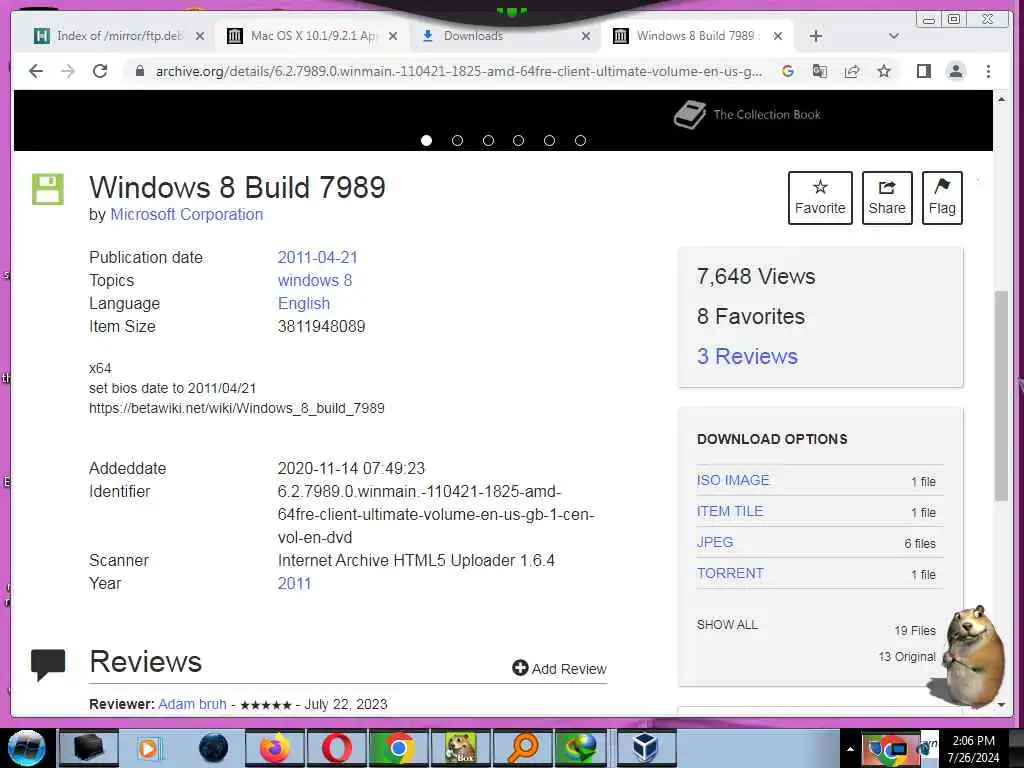Favorite this item with the star button
1024x768 pixels.
(820, 198)
